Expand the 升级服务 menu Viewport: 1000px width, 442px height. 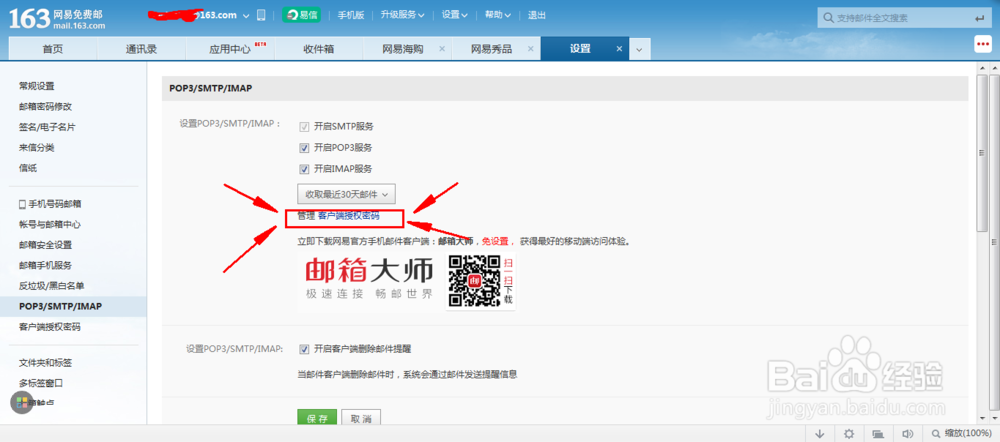pyautogui.click(x=402, y=15)
